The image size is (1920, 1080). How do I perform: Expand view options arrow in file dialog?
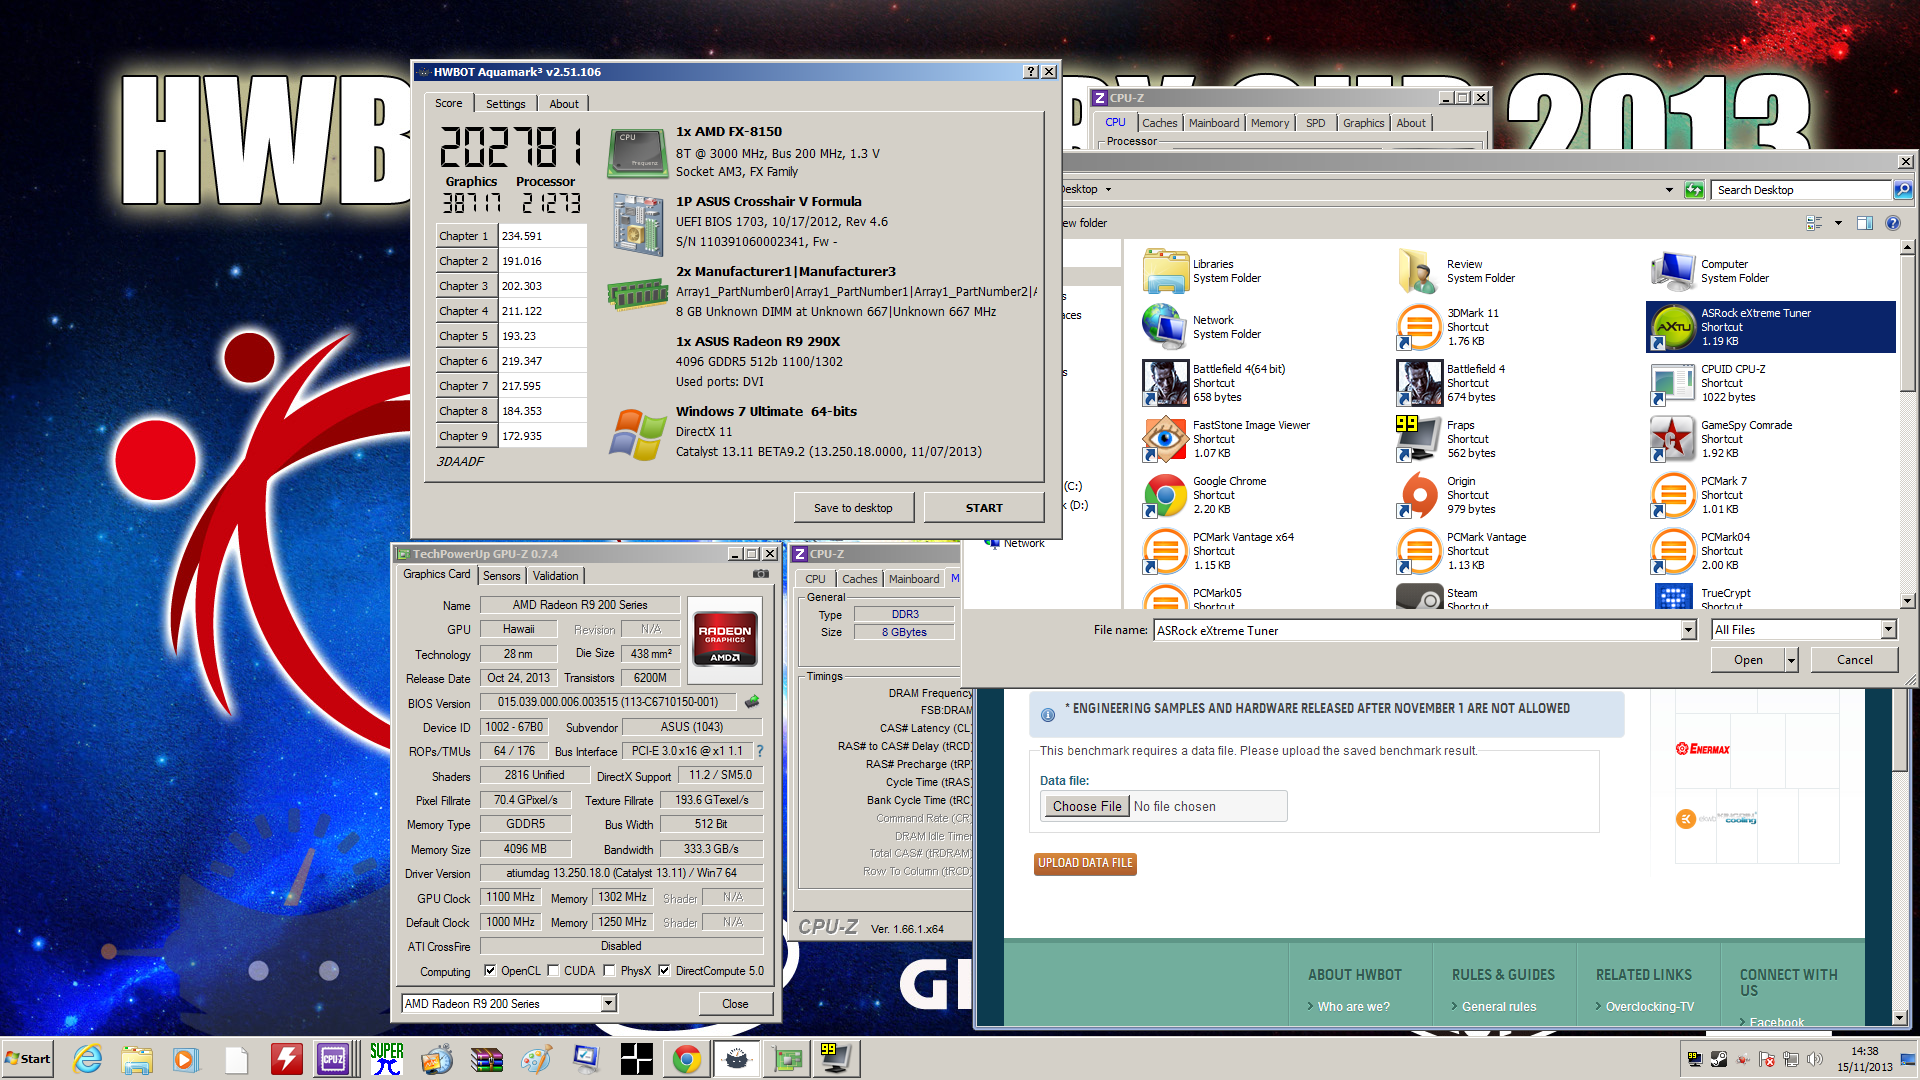(1838, 223)
